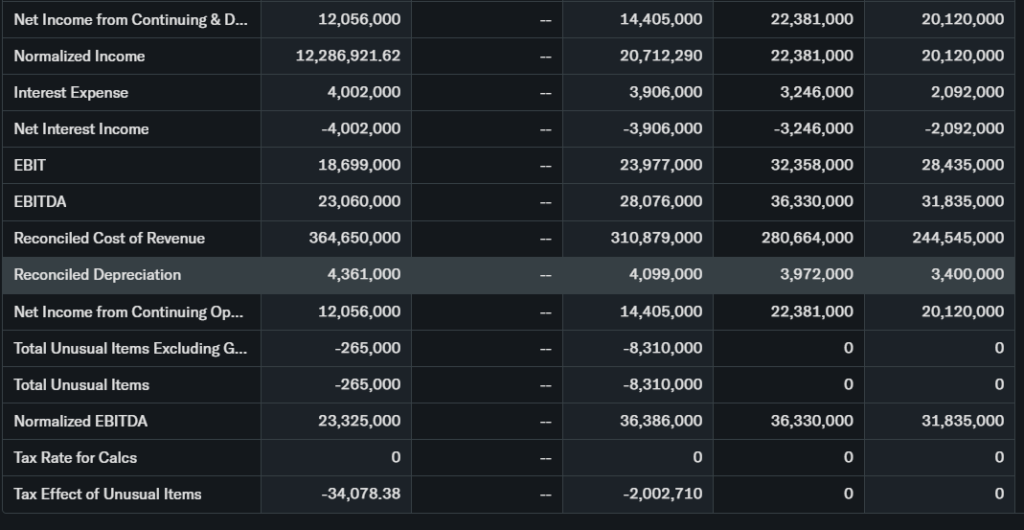Select the 364,650,000 cost of revenue cell

tap(356, 238)
